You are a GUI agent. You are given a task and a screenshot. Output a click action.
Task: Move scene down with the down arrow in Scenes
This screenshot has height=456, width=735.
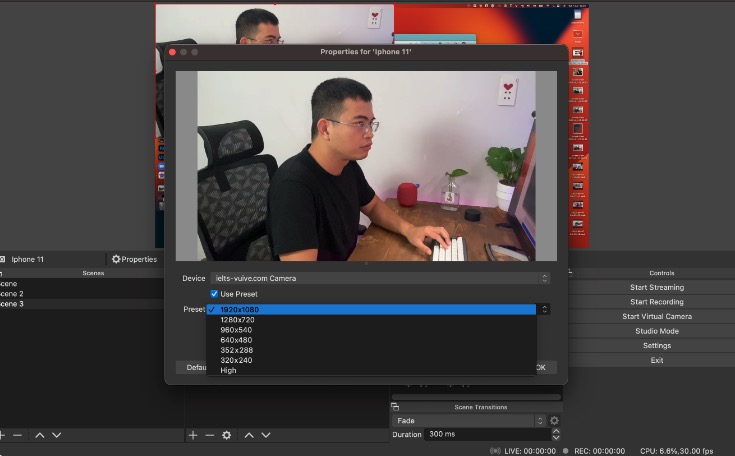(x=57, y=435)
